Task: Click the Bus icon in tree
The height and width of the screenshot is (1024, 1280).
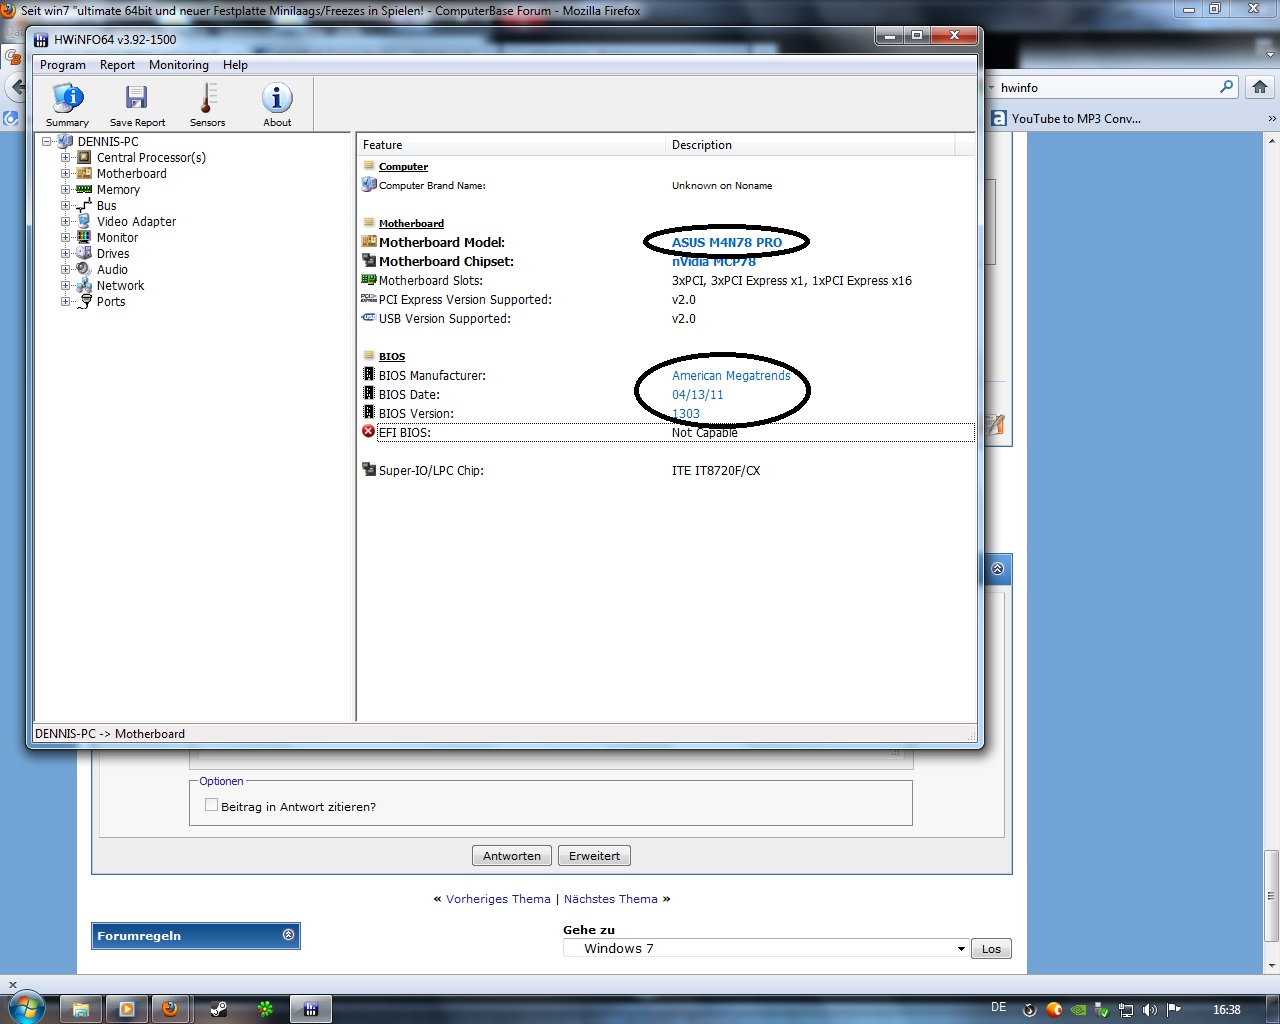Action: [x=84, y=206]
